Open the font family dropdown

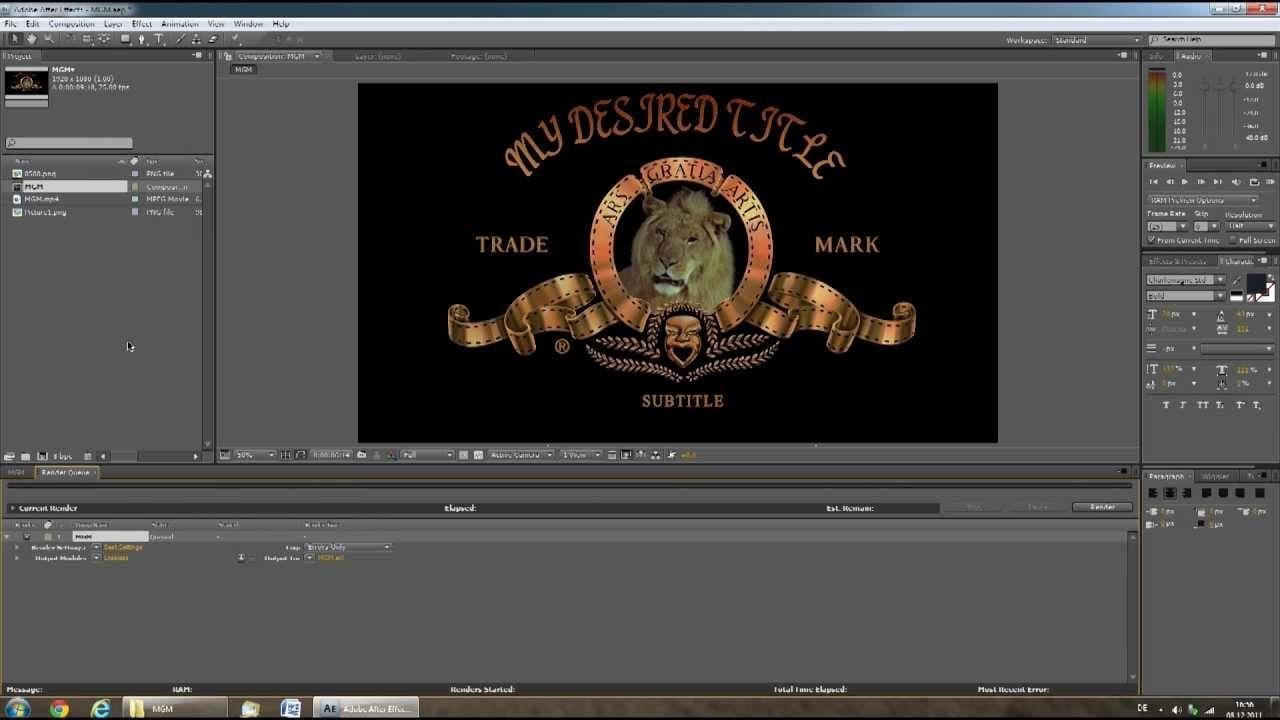[x=1185, y=280]
